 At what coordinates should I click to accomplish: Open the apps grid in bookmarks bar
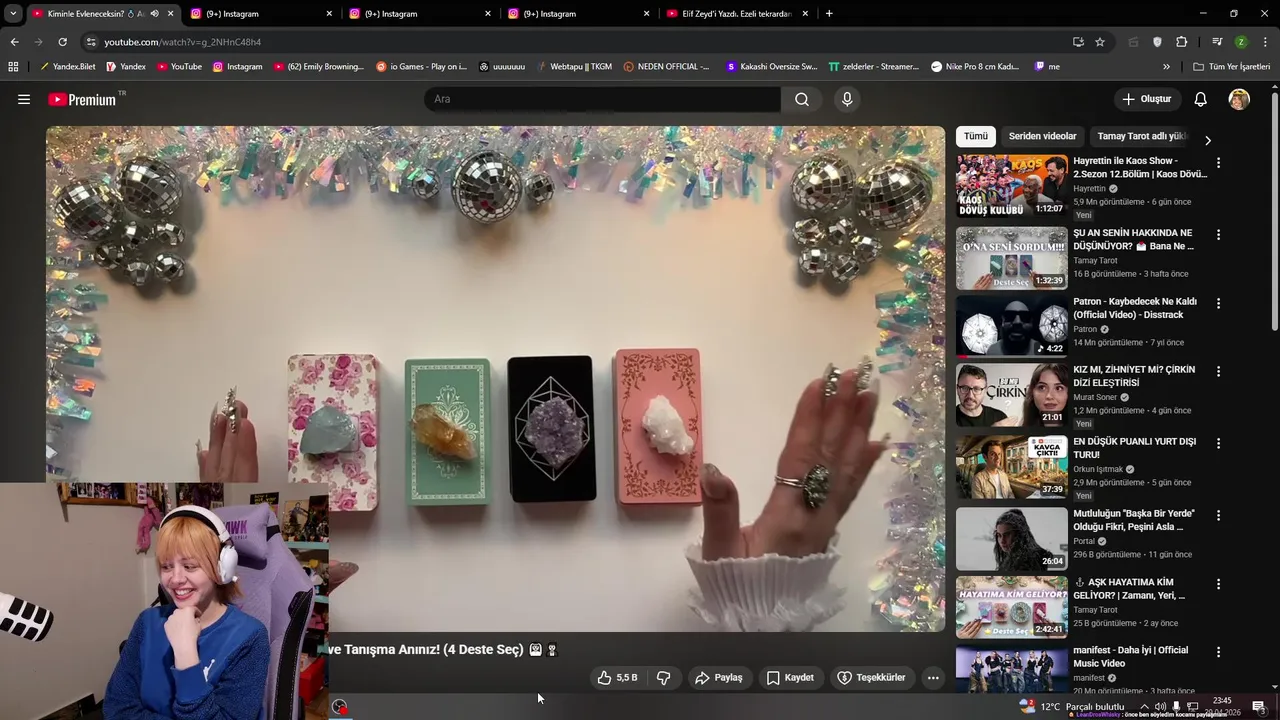13,66
